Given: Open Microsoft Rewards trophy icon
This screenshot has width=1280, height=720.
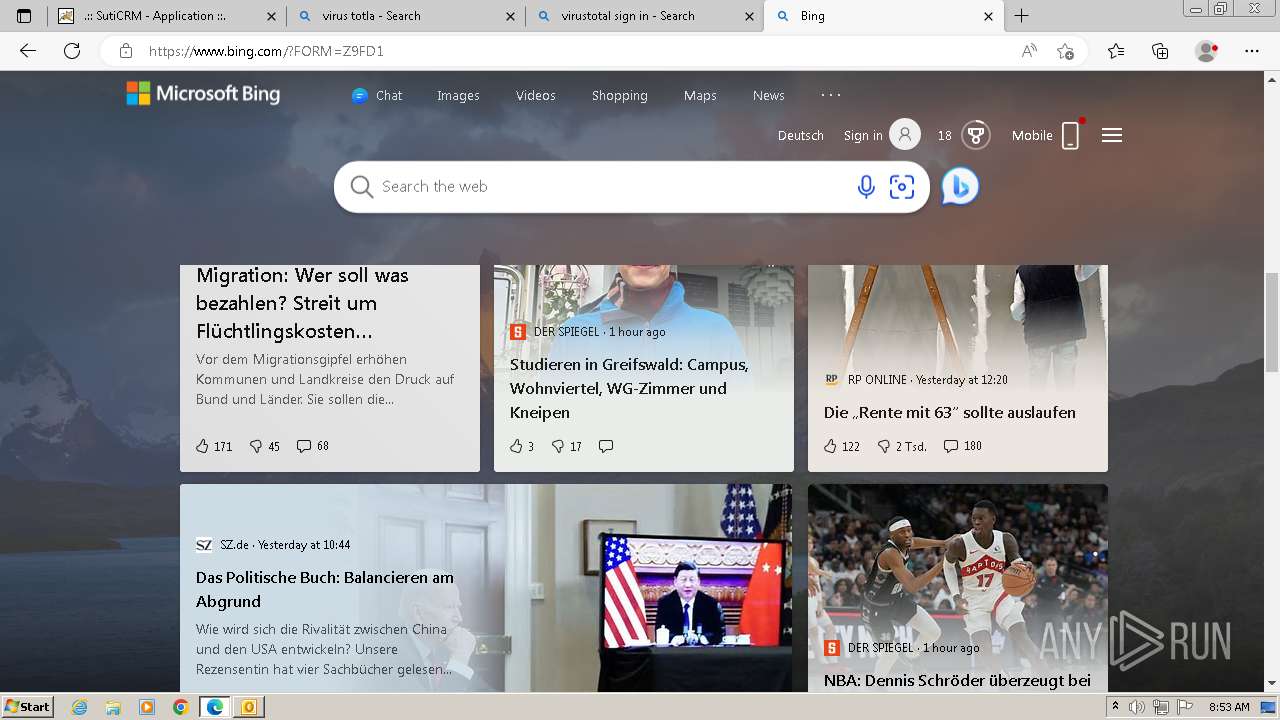Looking at the screenshot, I should [x=976, y=135].
